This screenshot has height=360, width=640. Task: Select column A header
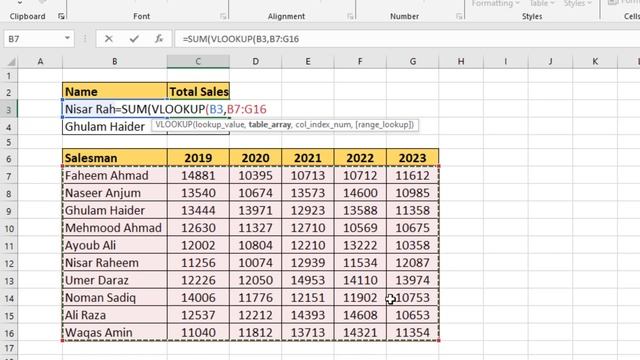40,62
